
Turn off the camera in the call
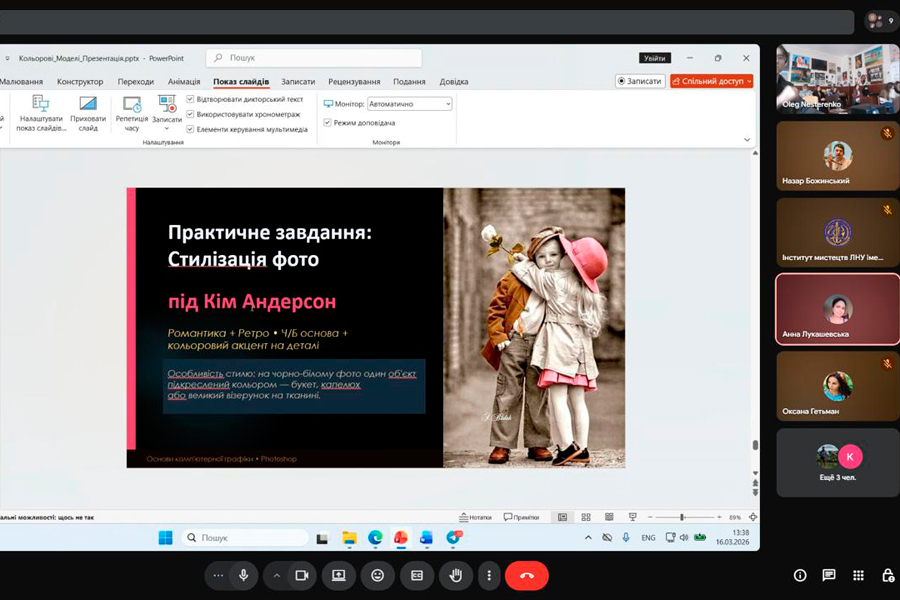[300, 575]
